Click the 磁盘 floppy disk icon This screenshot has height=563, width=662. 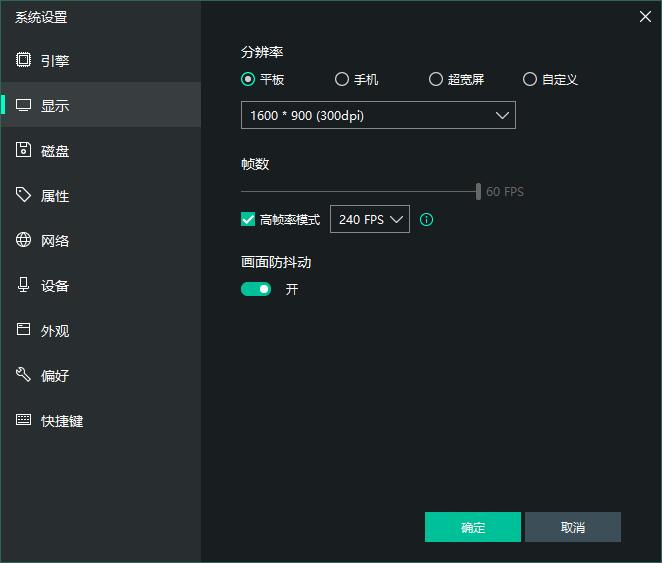coord(23,150)
